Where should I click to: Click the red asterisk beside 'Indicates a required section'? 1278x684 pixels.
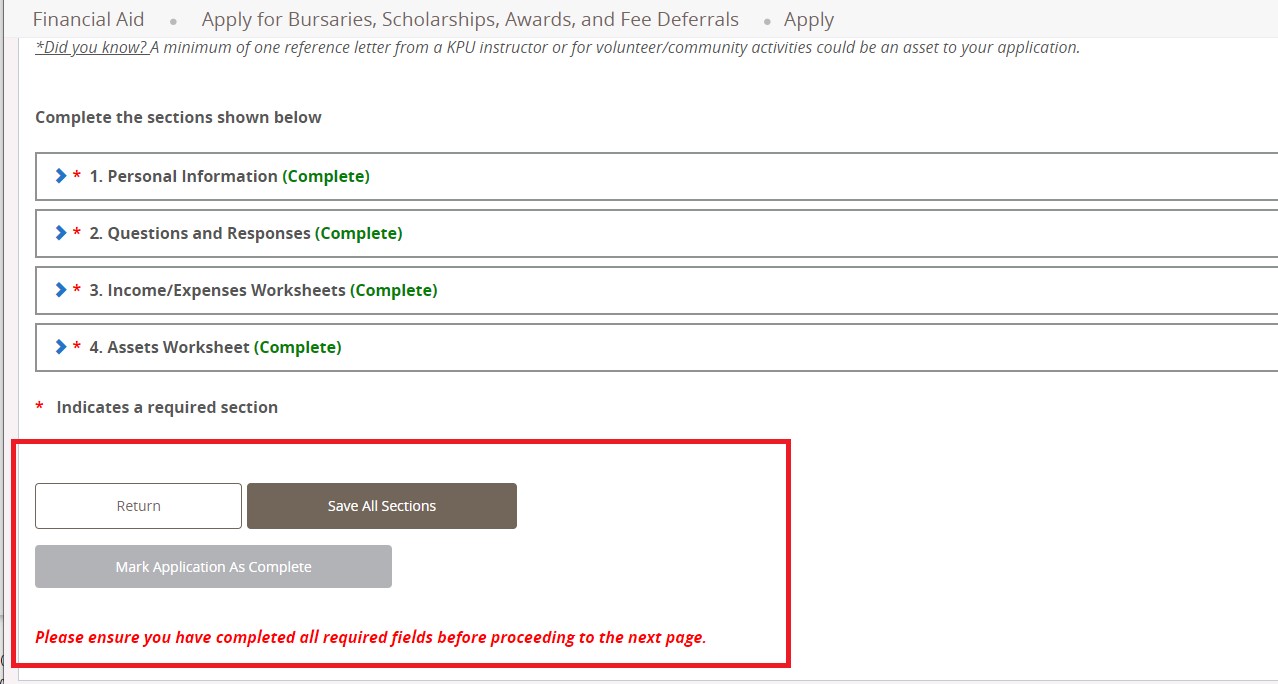pos(40,408)
